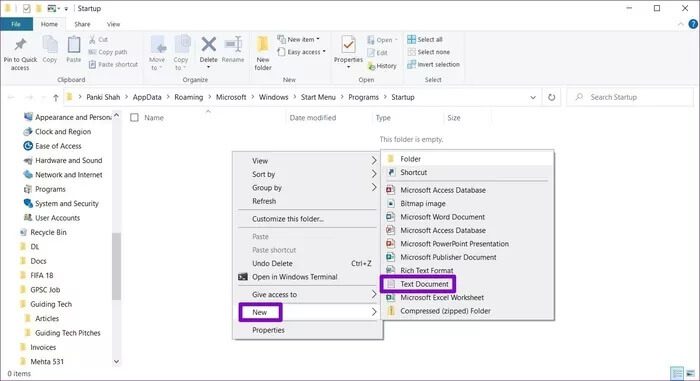700x381 pixels.
Task: Click Invert selection in ribbon
Action: point(433,64)
